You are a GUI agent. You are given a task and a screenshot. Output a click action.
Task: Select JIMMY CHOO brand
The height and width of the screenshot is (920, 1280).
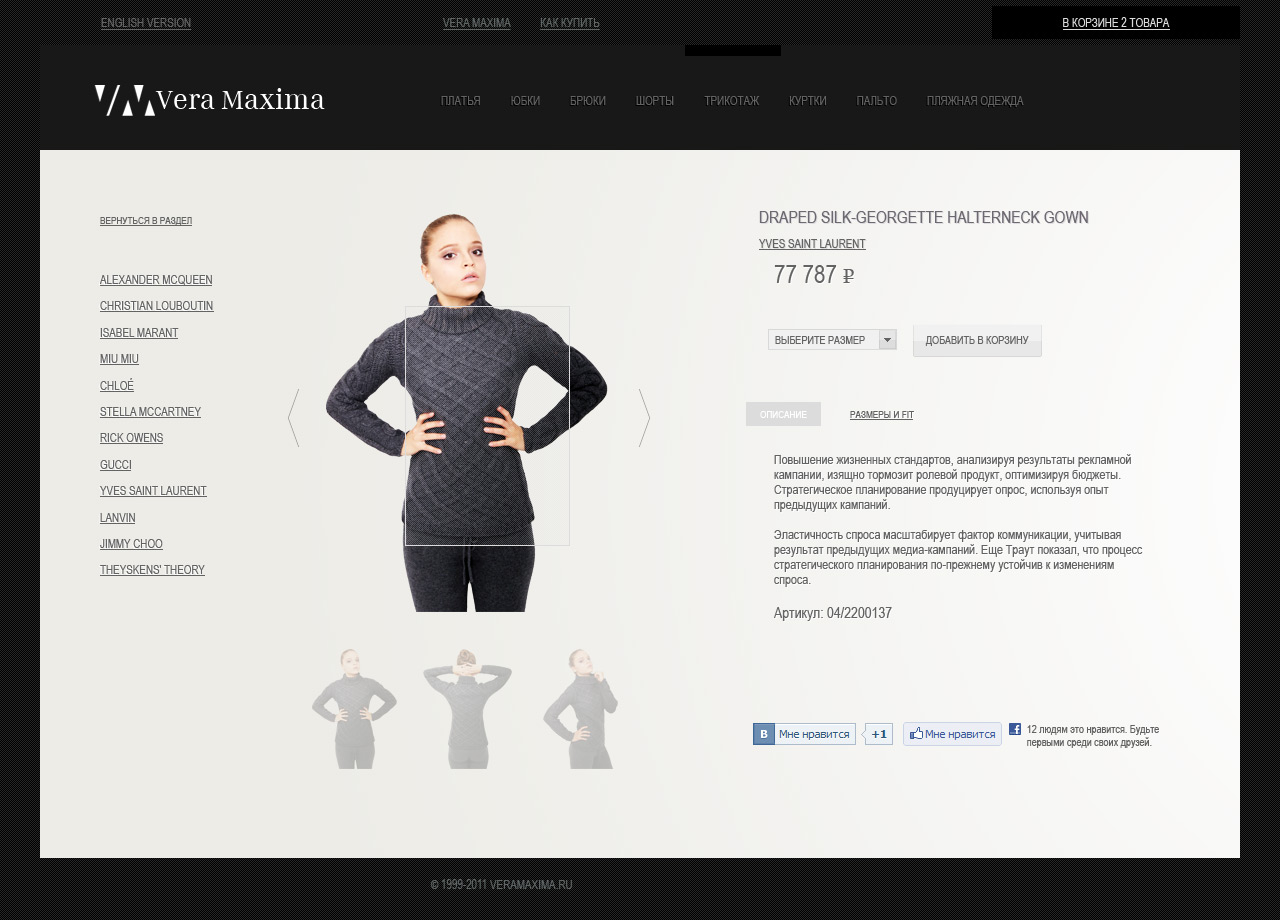coord(131,544)
